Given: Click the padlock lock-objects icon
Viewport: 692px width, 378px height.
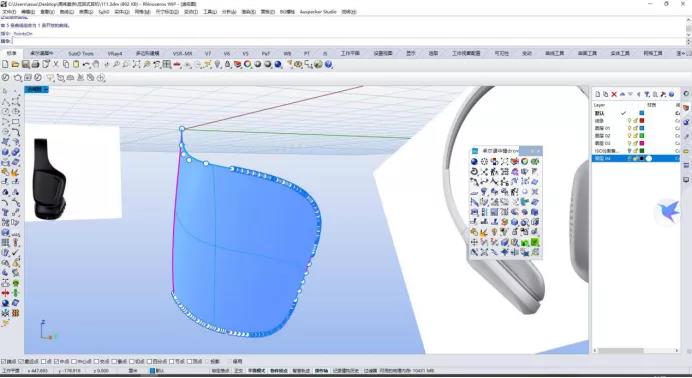Looking at the screenshot, I should point(228,64).
